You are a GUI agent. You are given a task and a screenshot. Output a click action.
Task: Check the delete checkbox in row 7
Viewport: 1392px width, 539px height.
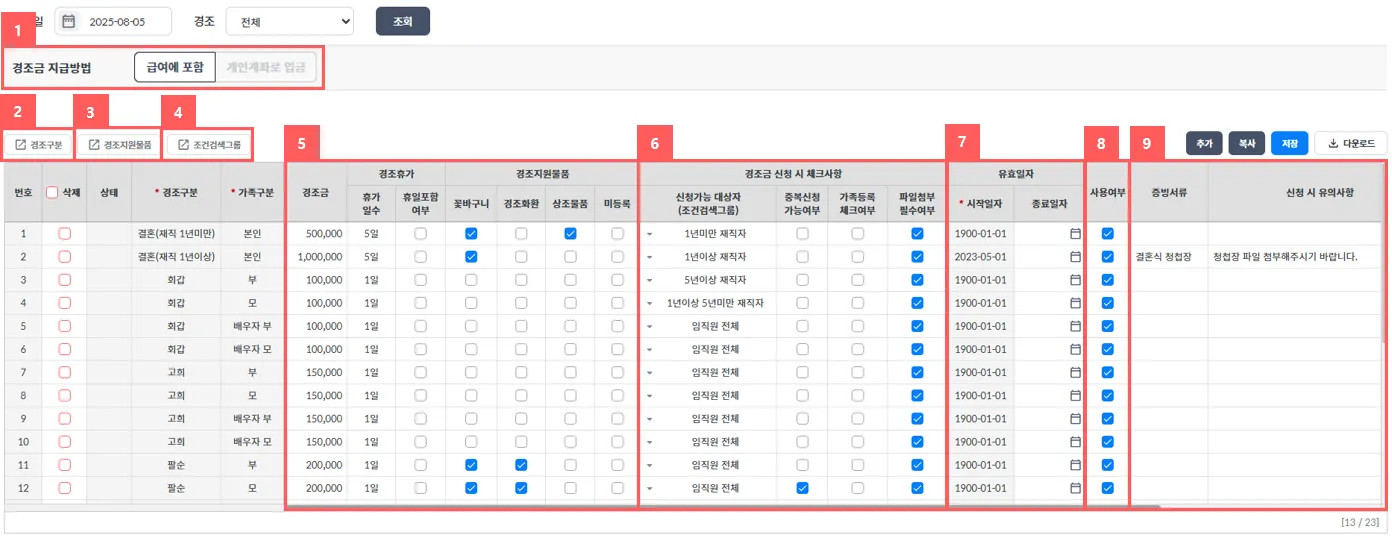[65, 372]
